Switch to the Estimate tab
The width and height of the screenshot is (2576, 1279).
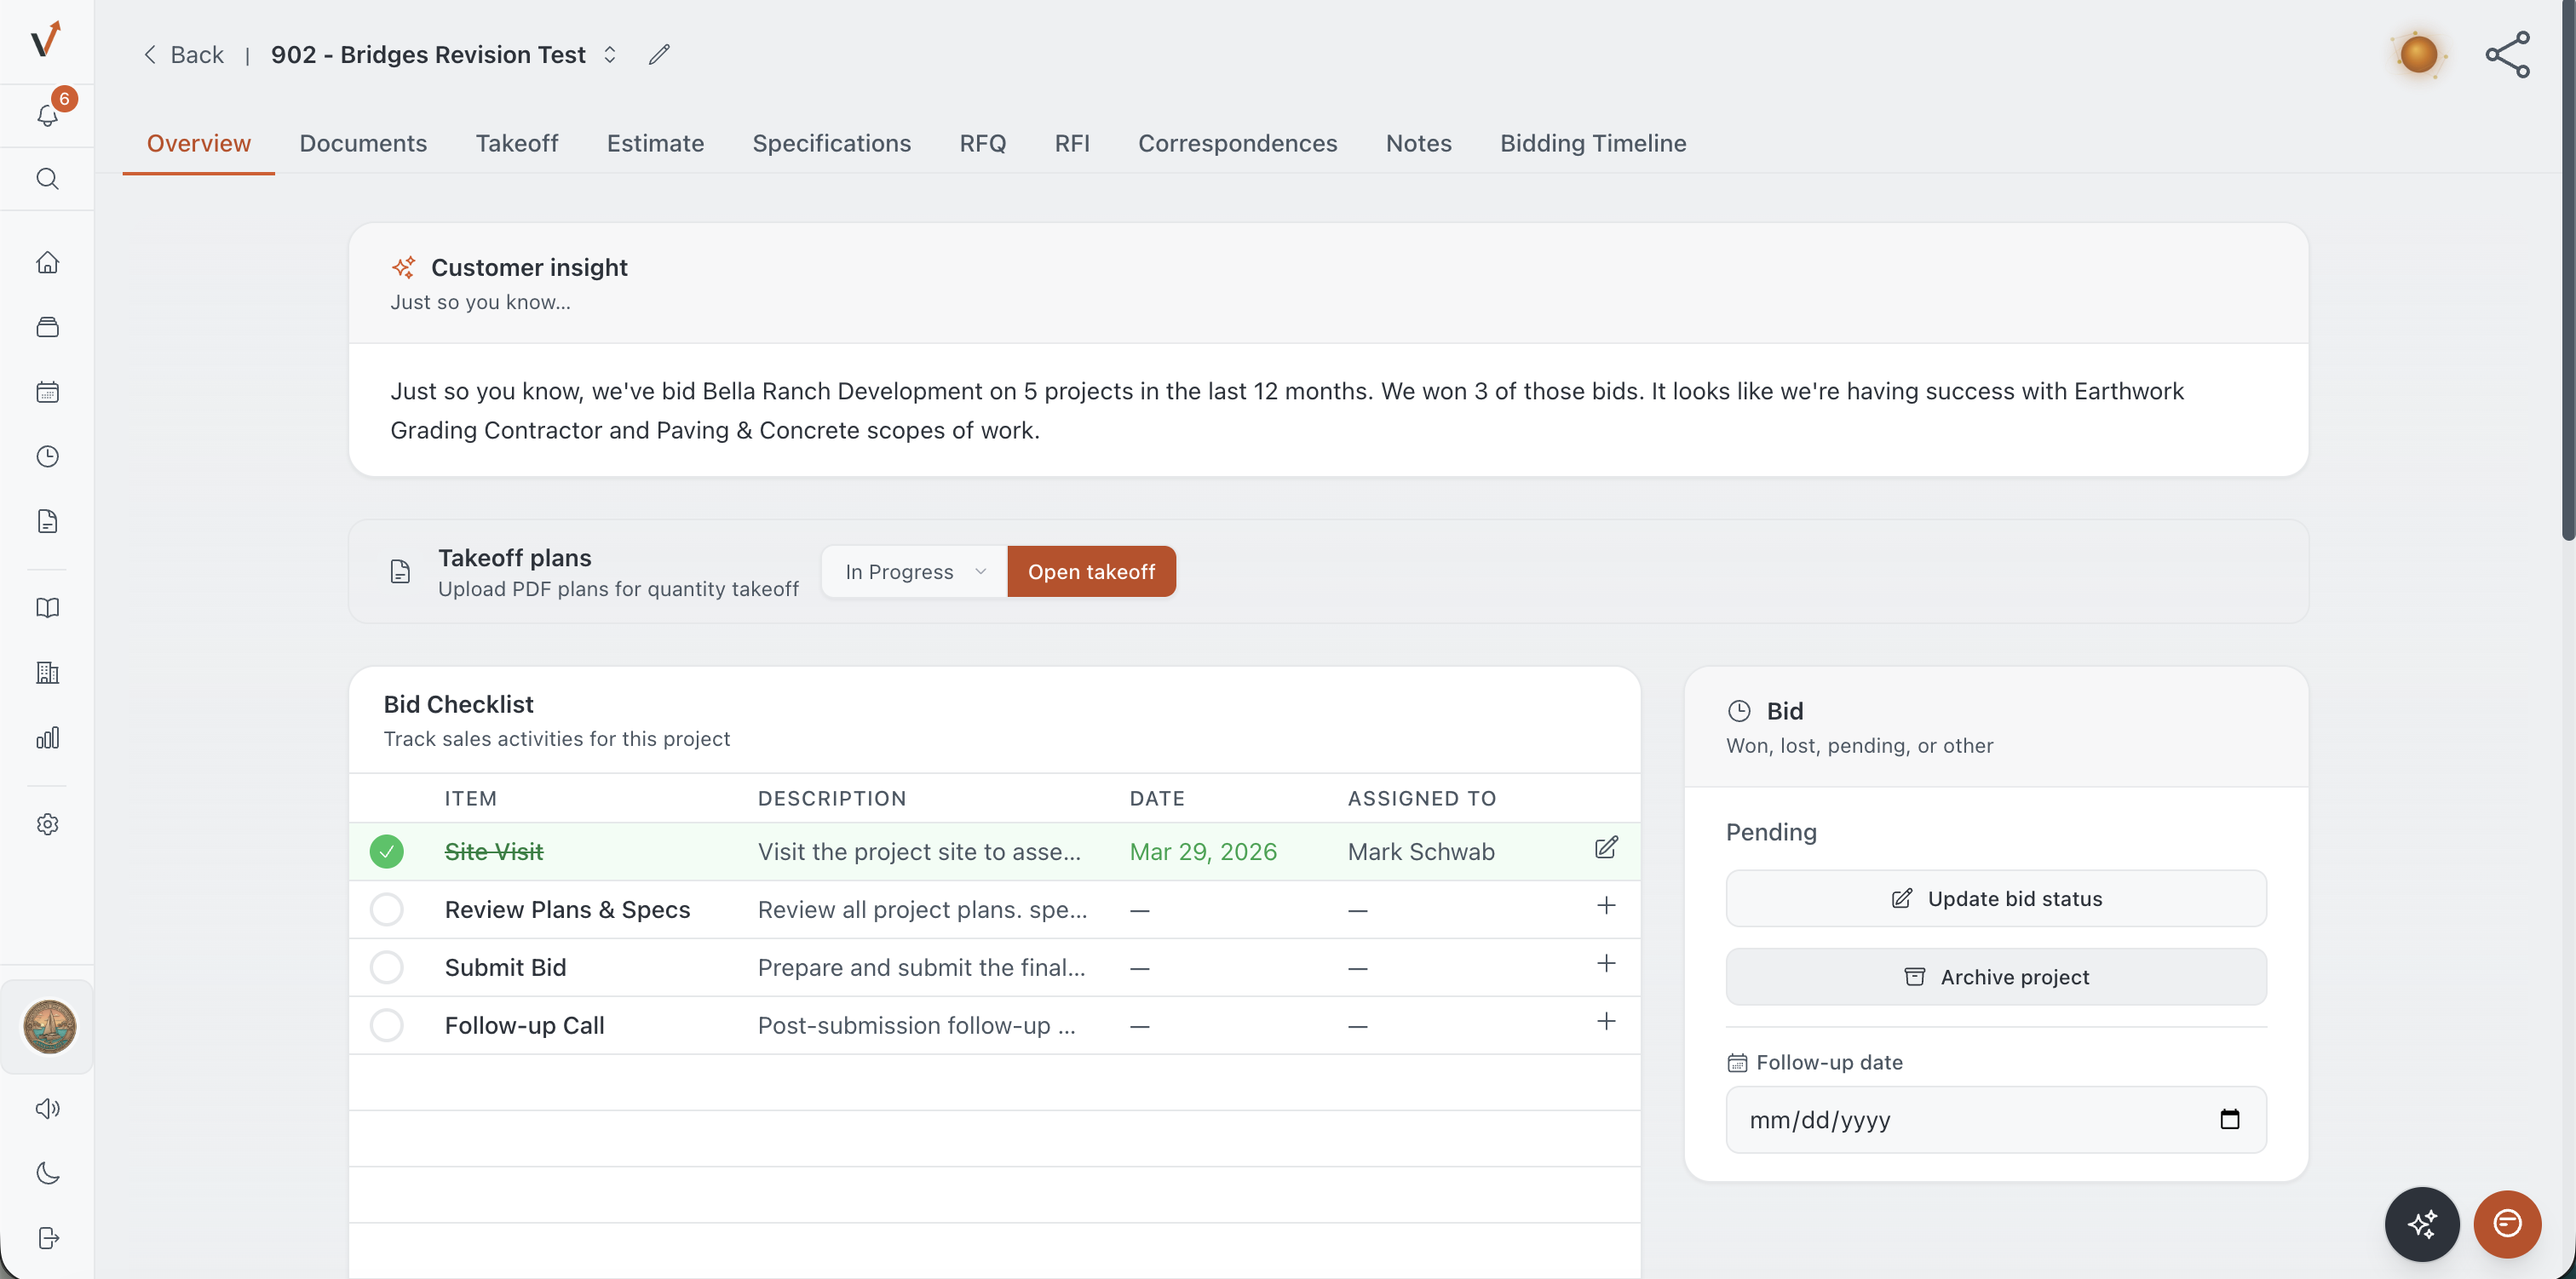tap(655, 143)
